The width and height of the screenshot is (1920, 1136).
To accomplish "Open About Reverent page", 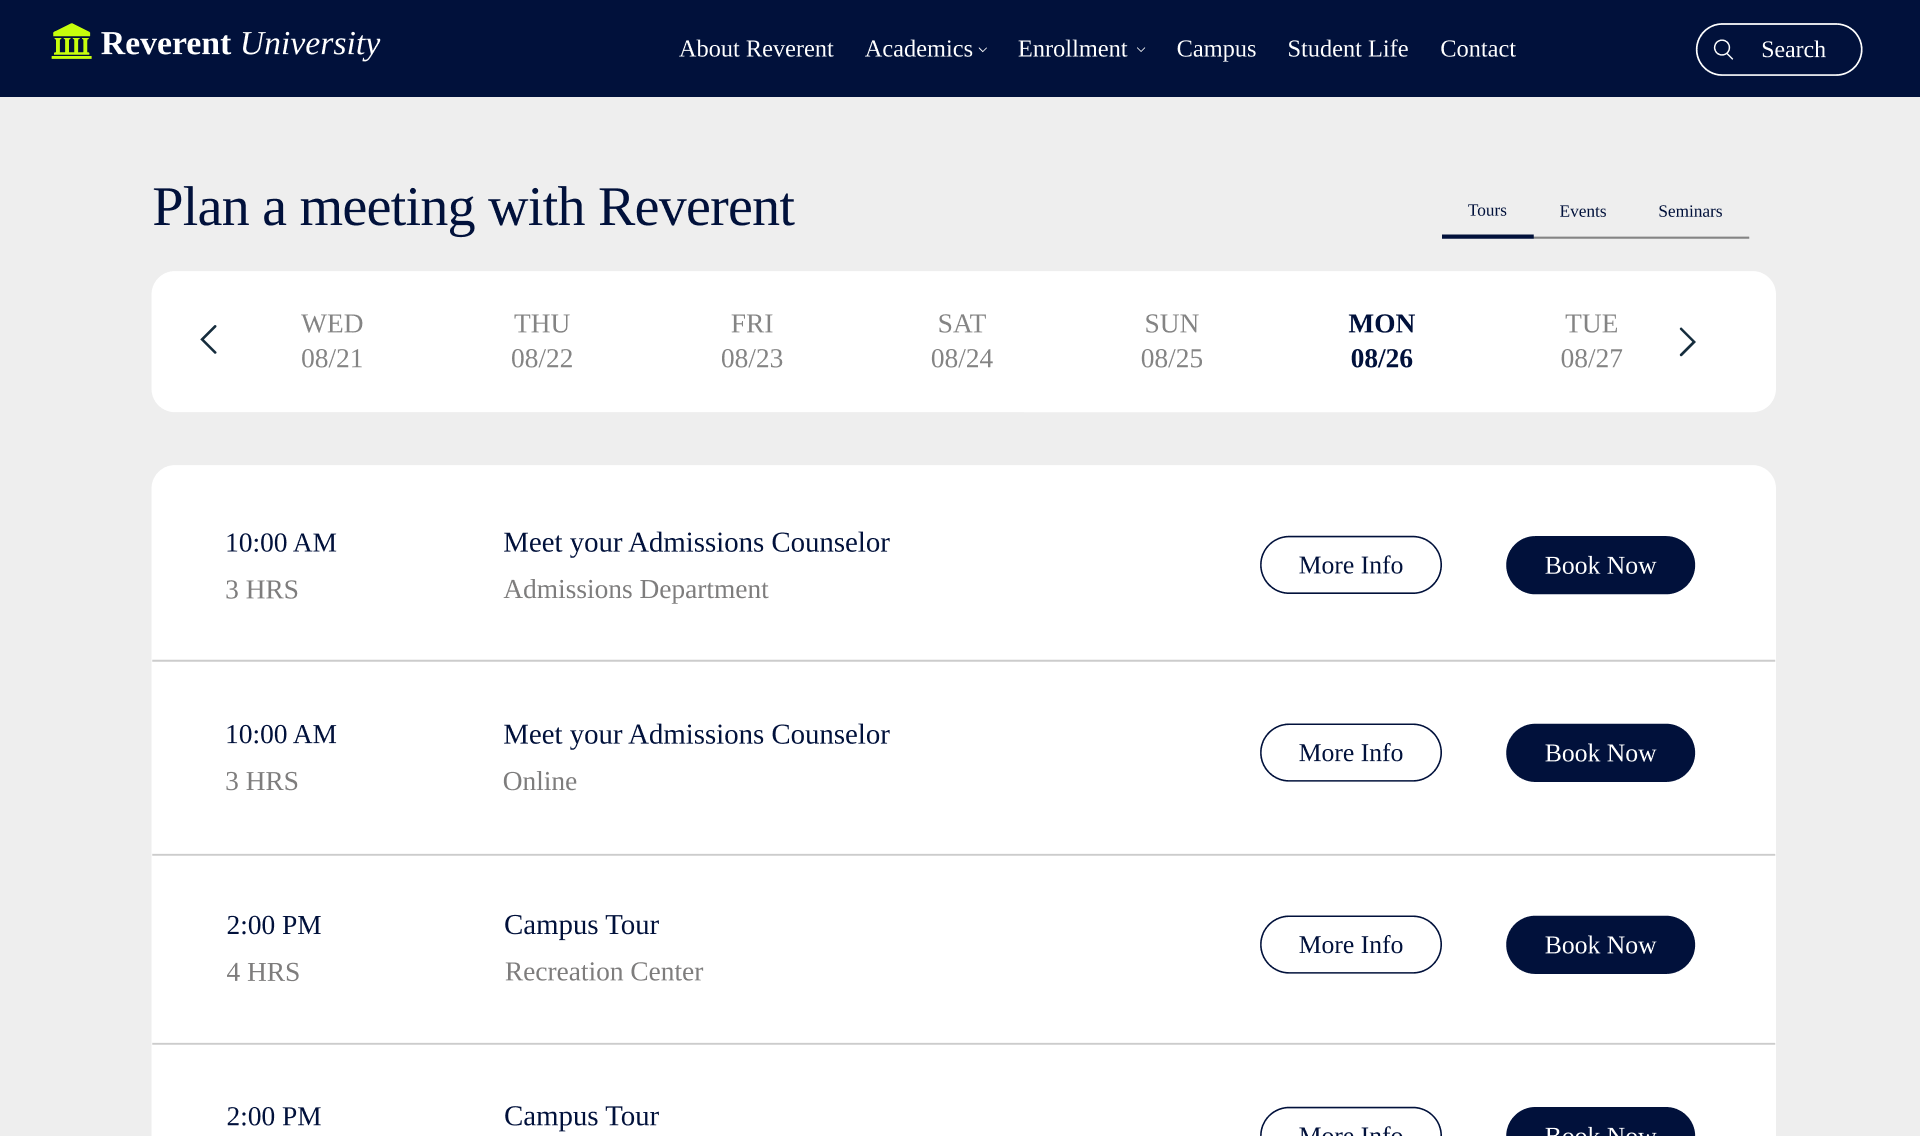I will coord(755,49).
